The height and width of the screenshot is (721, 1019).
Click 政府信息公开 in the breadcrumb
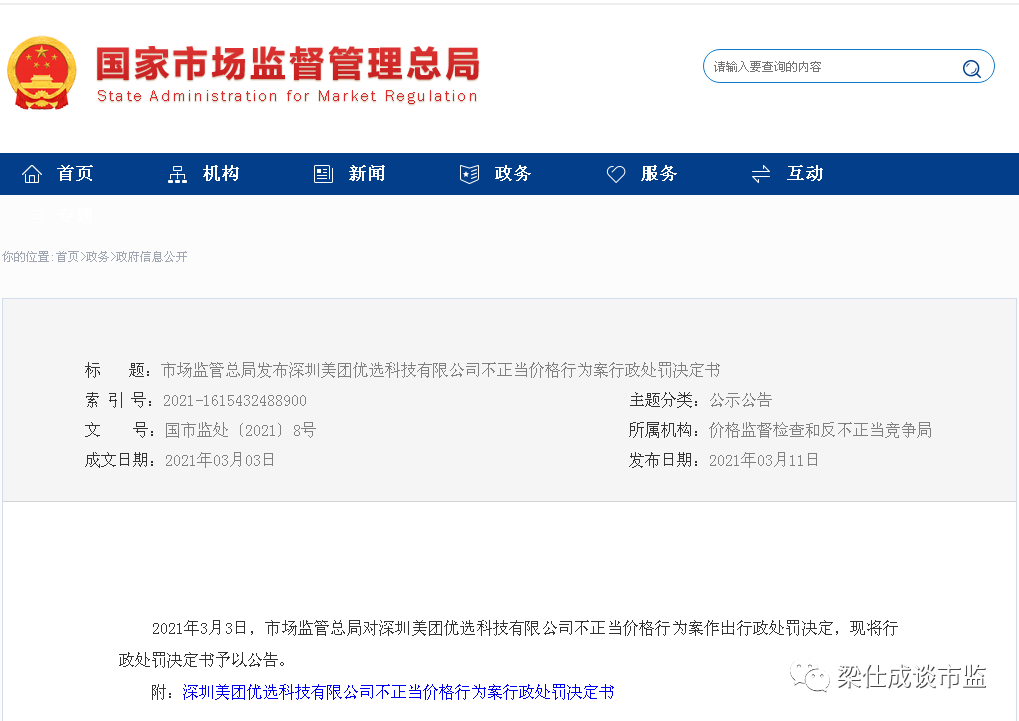151,257
